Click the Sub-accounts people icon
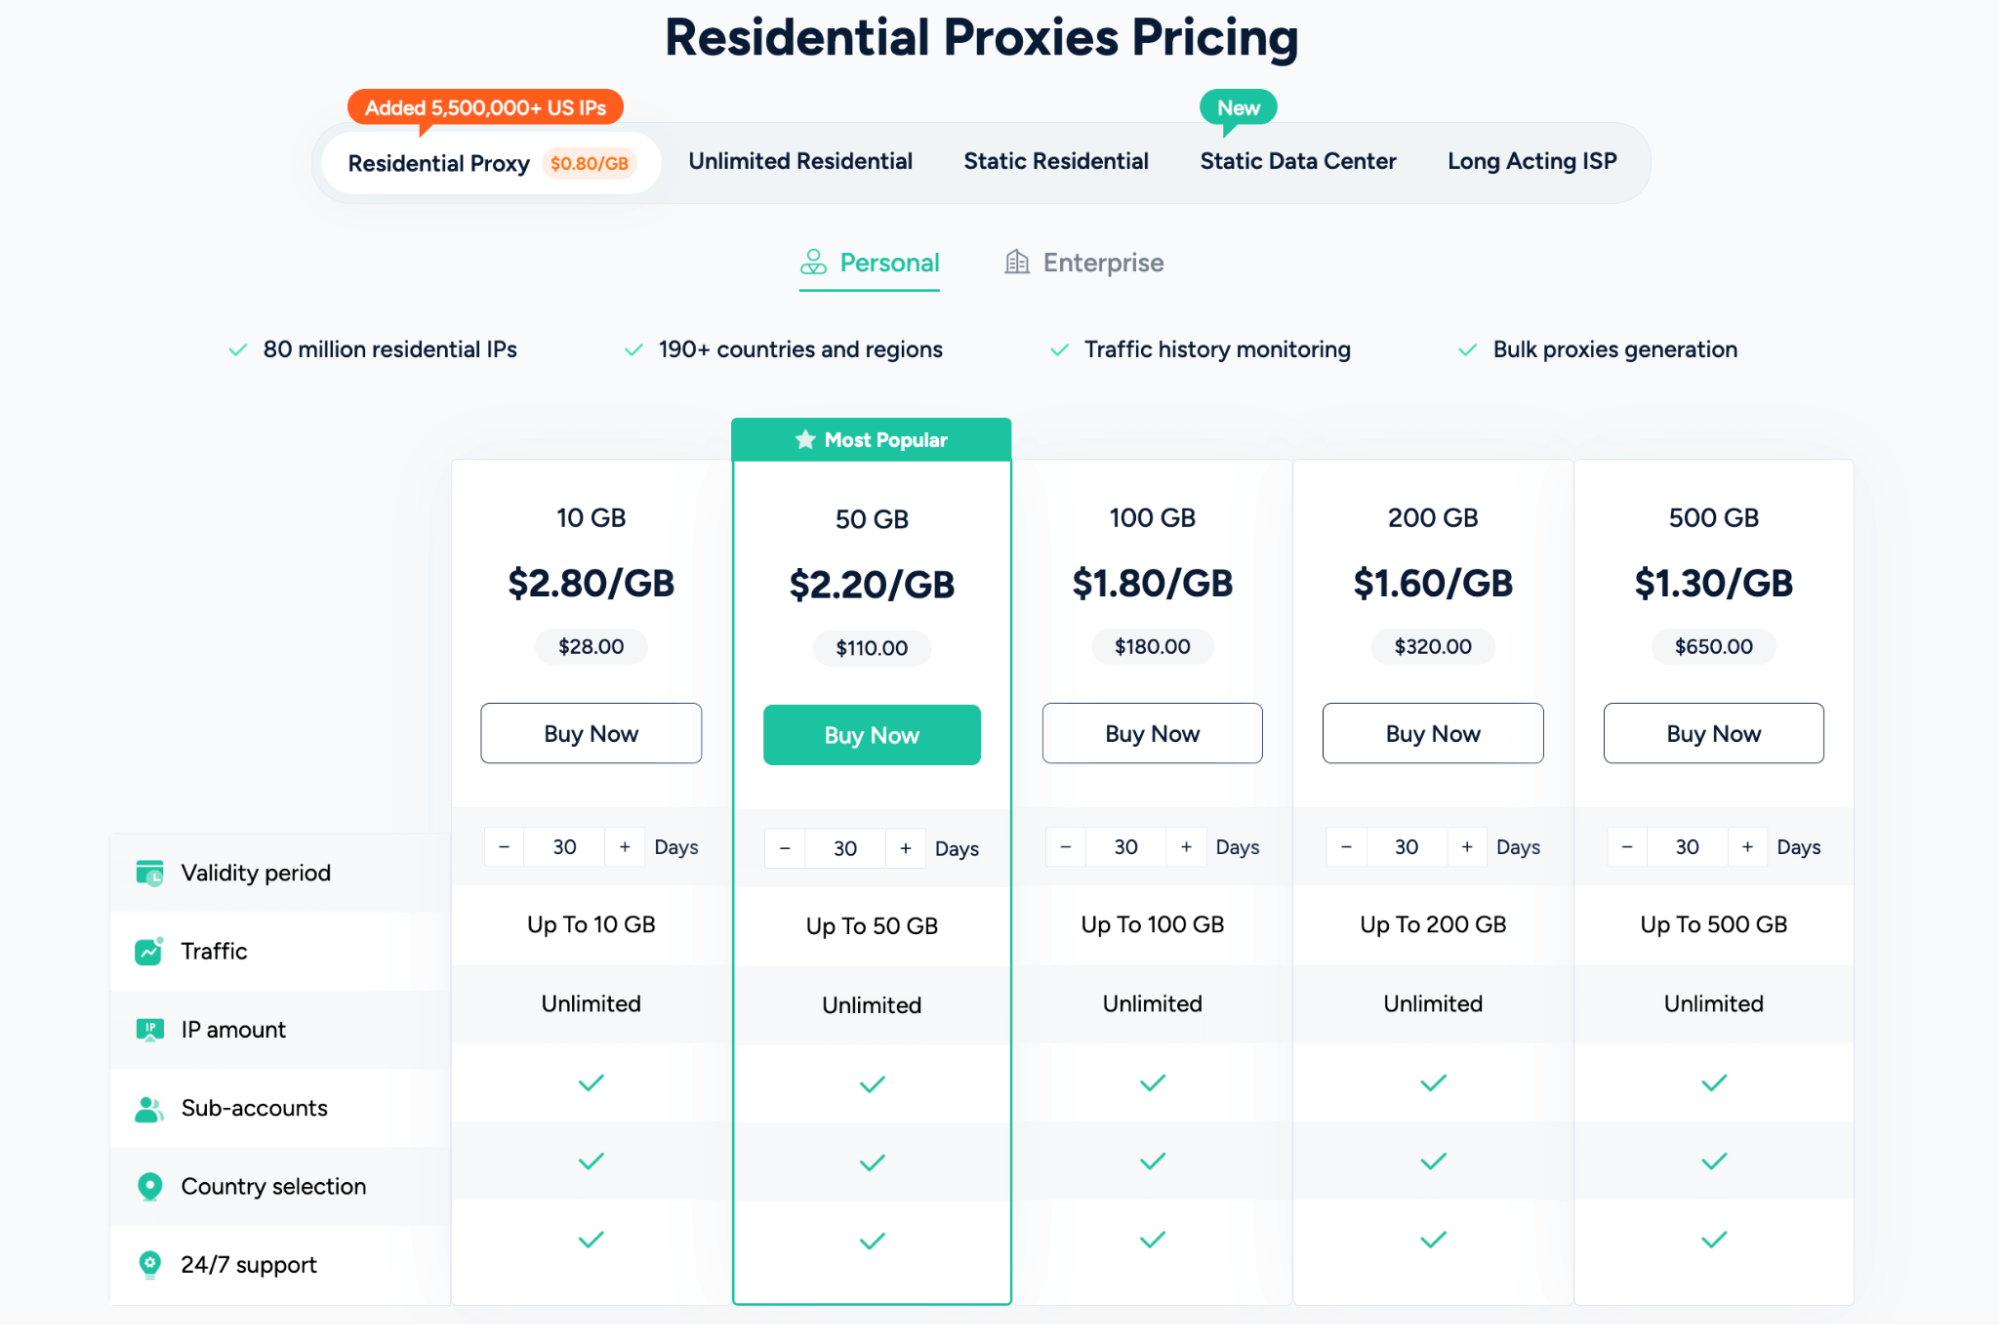This screenshot has width=1999, height=1324. tap(149, 1108)
